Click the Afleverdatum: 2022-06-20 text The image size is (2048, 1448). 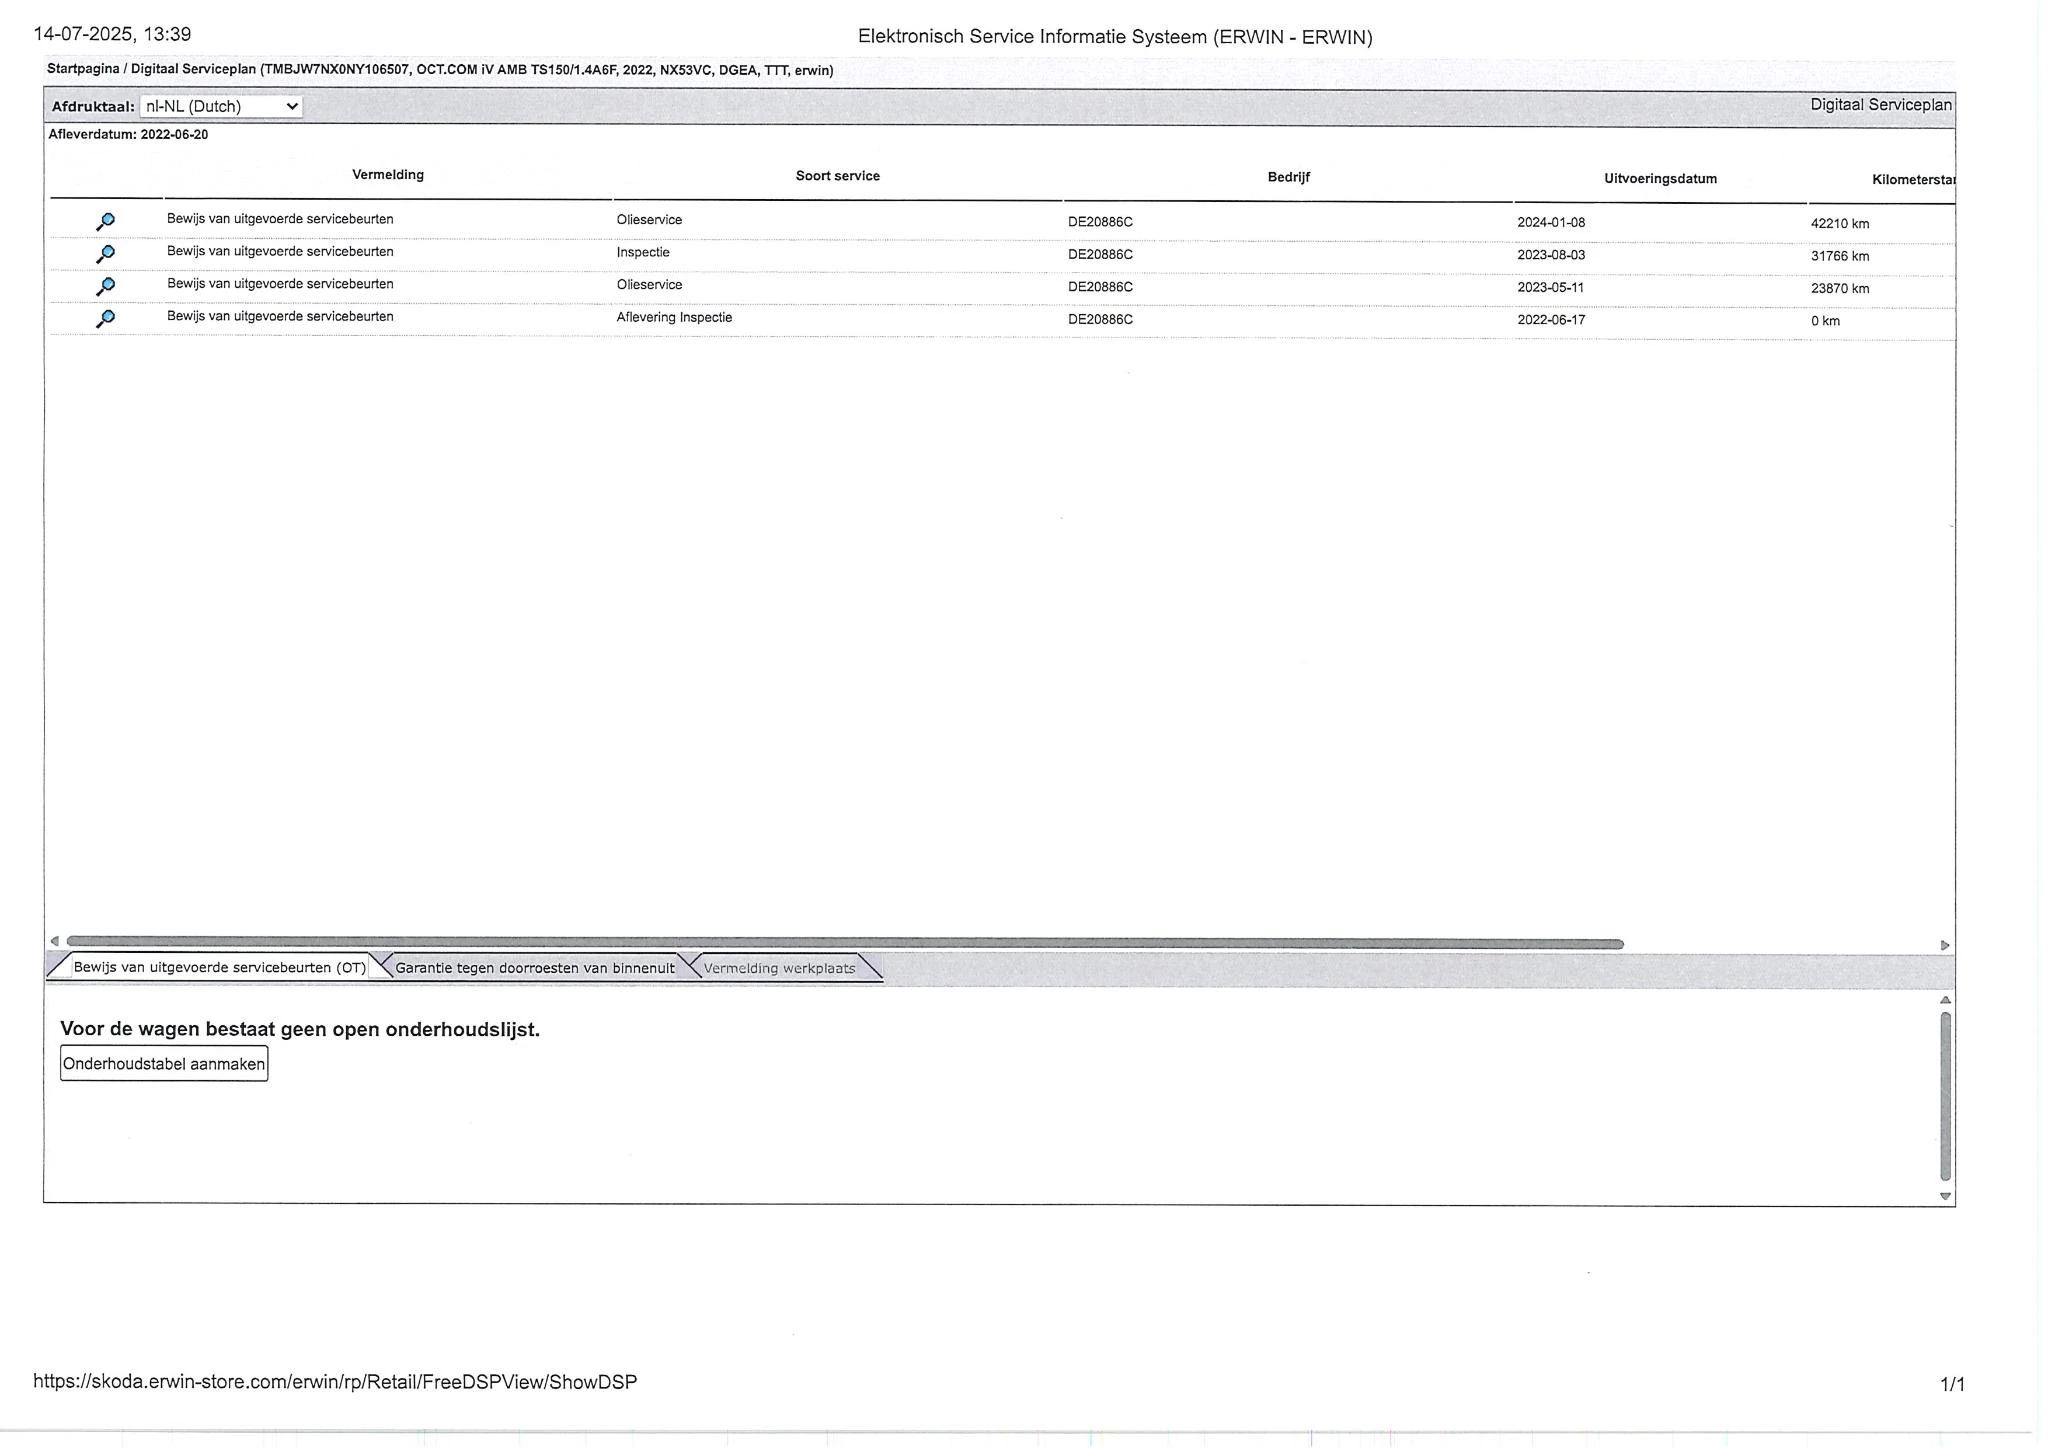128,135
